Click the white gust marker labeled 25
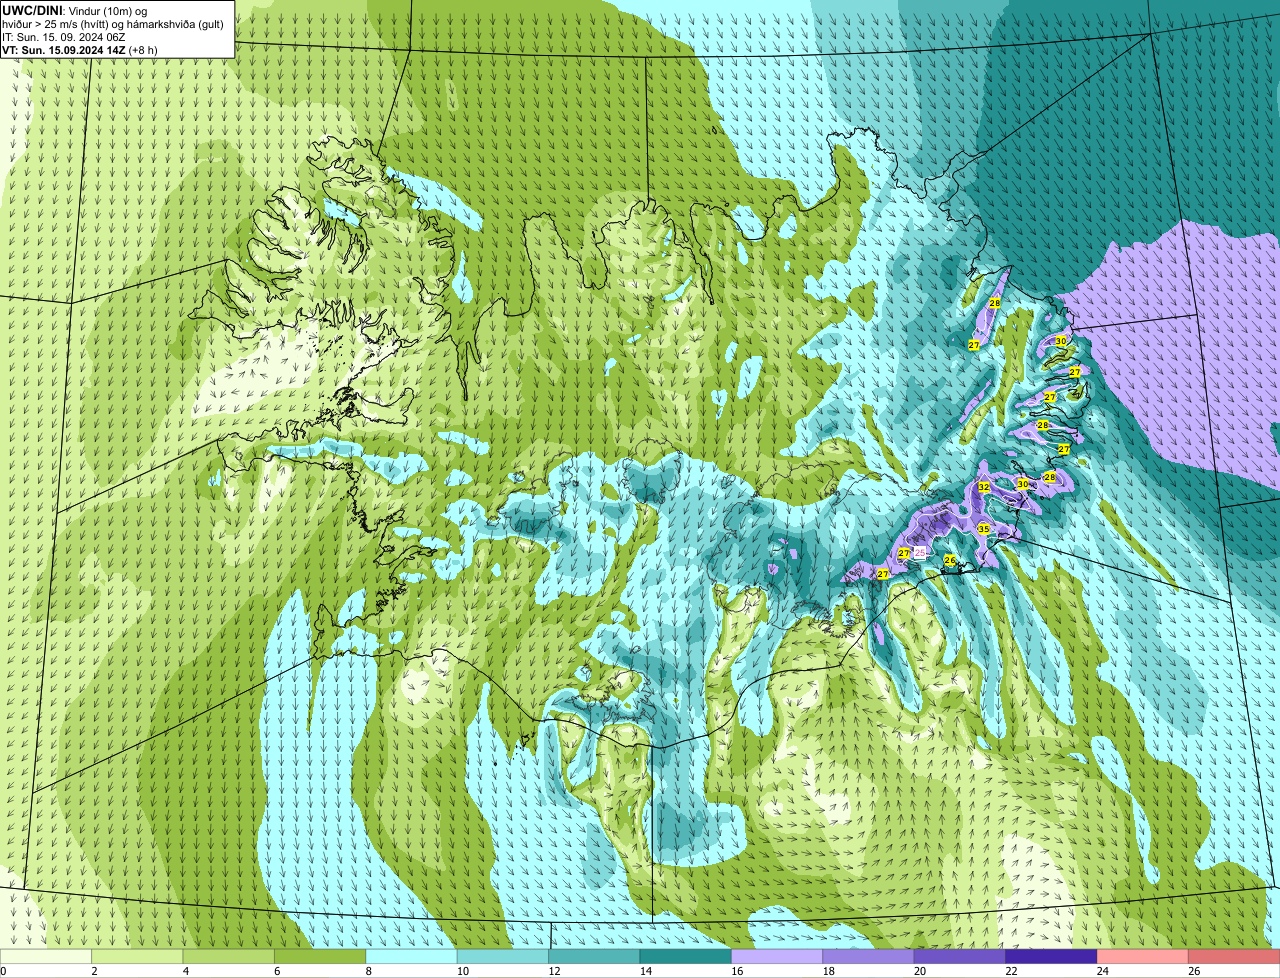 pos(920,552)
